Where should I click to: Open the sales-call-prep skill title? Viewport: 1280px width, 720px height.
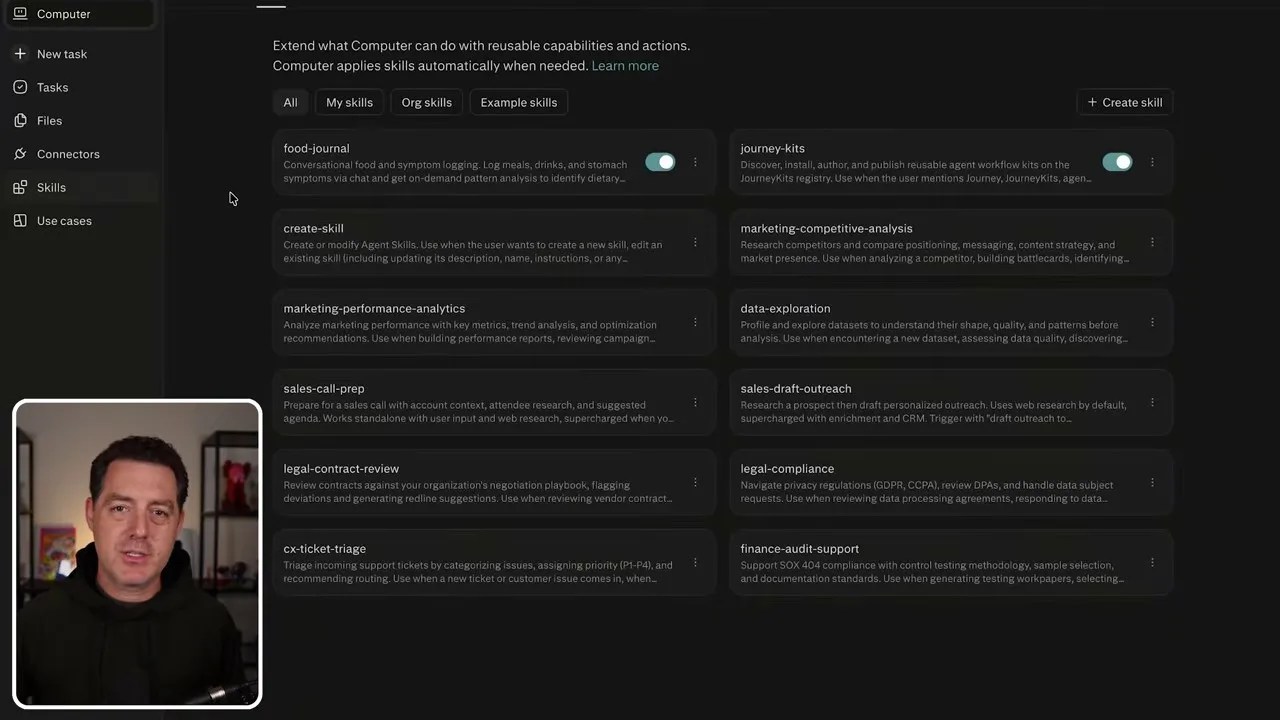(x=324, y=388)
